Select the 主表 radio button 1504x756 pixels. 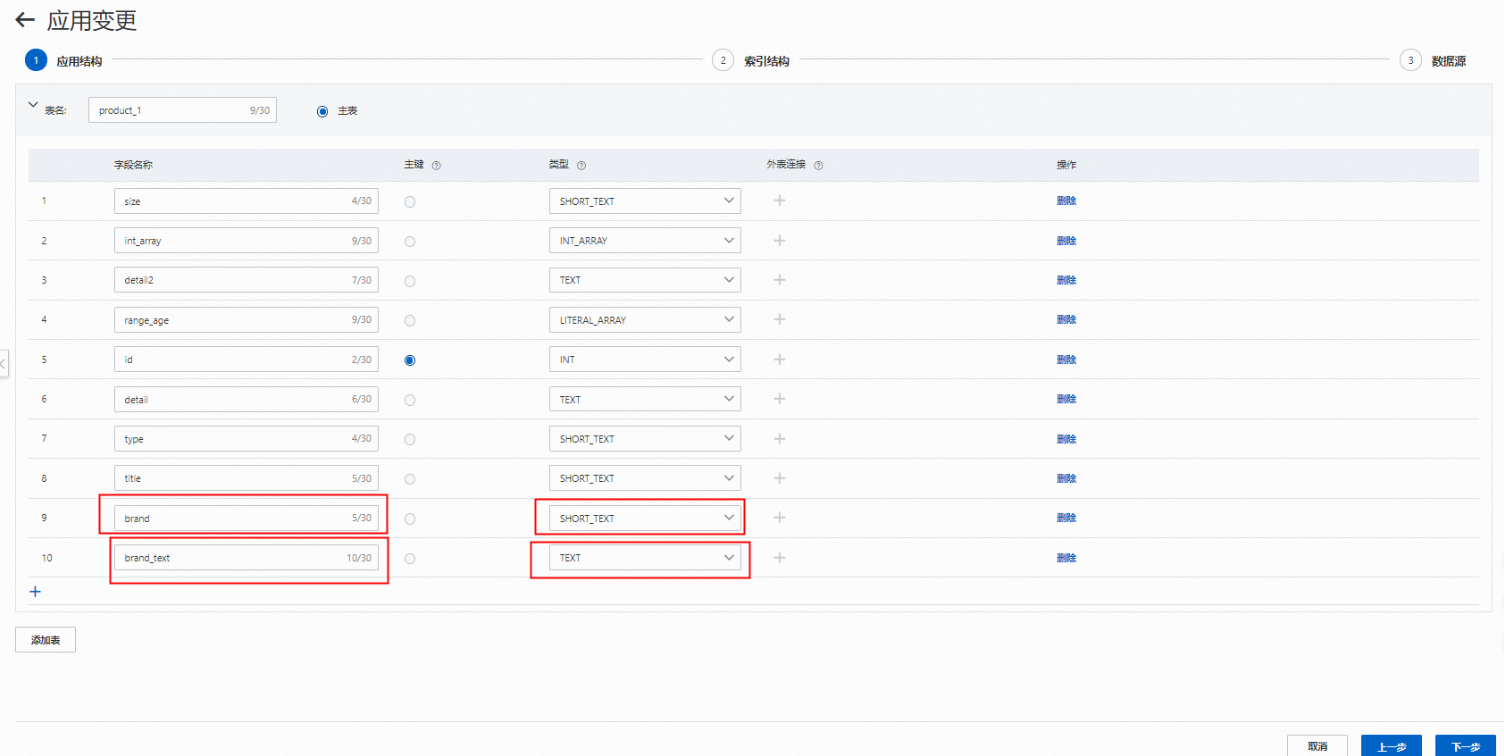[322, 111]
